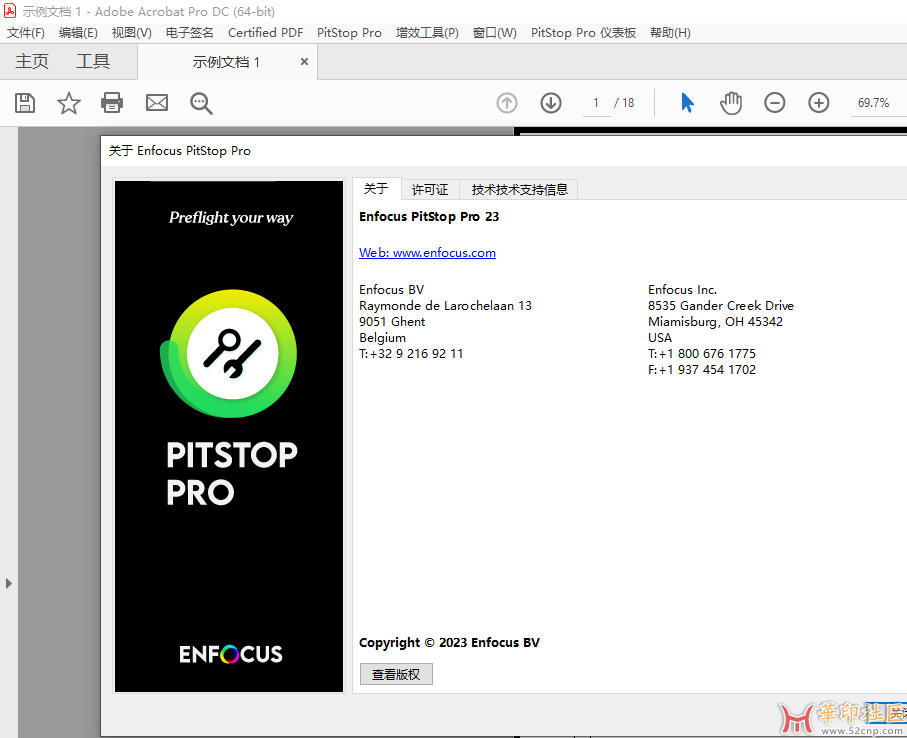Expand the left navigation pane arrow
The image size is (907, 738).
pyautogui.click(x=9, y=583)
